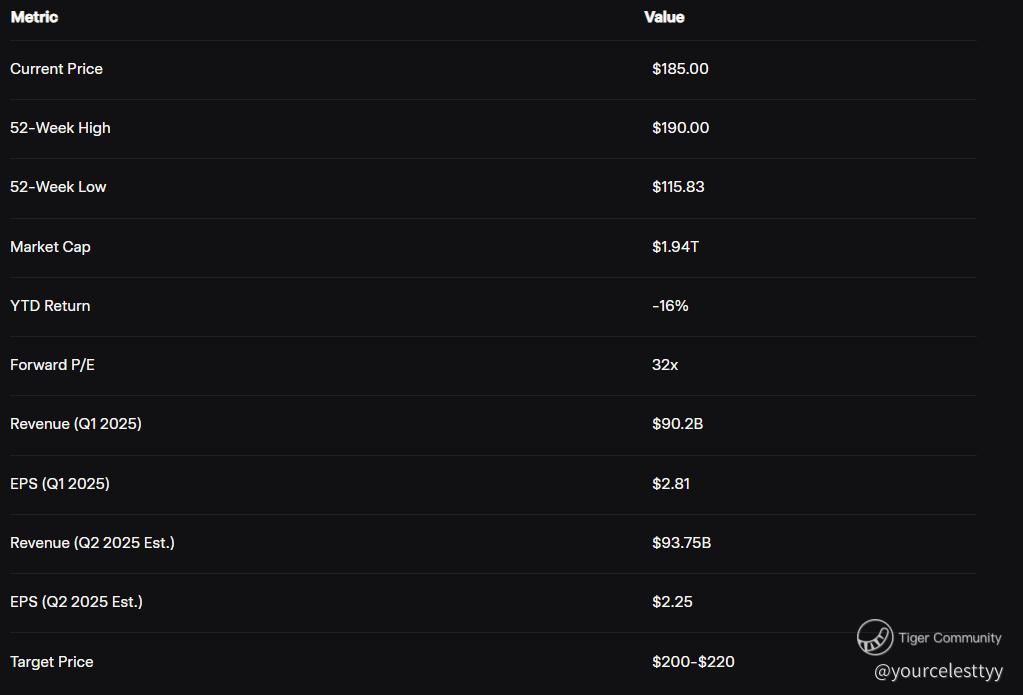The image size is (1023, 695).
Task: Click the 52-Week Low value $115.83
Action: [x=678, y=187]
